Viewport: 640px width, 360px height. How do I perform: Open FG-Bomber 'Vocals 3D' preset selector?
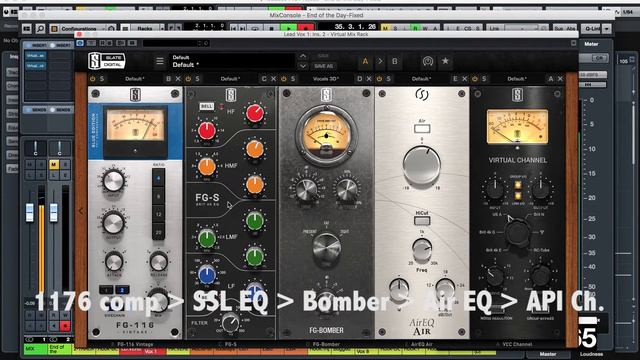(326, 79)
